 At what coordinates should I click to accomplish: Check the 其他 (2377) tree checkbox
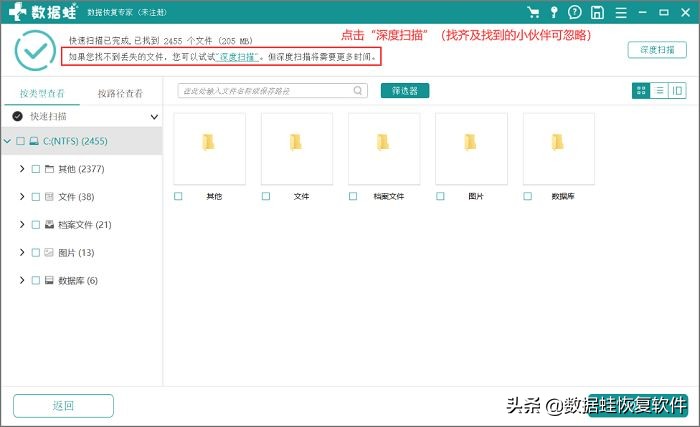click(36, 169)
